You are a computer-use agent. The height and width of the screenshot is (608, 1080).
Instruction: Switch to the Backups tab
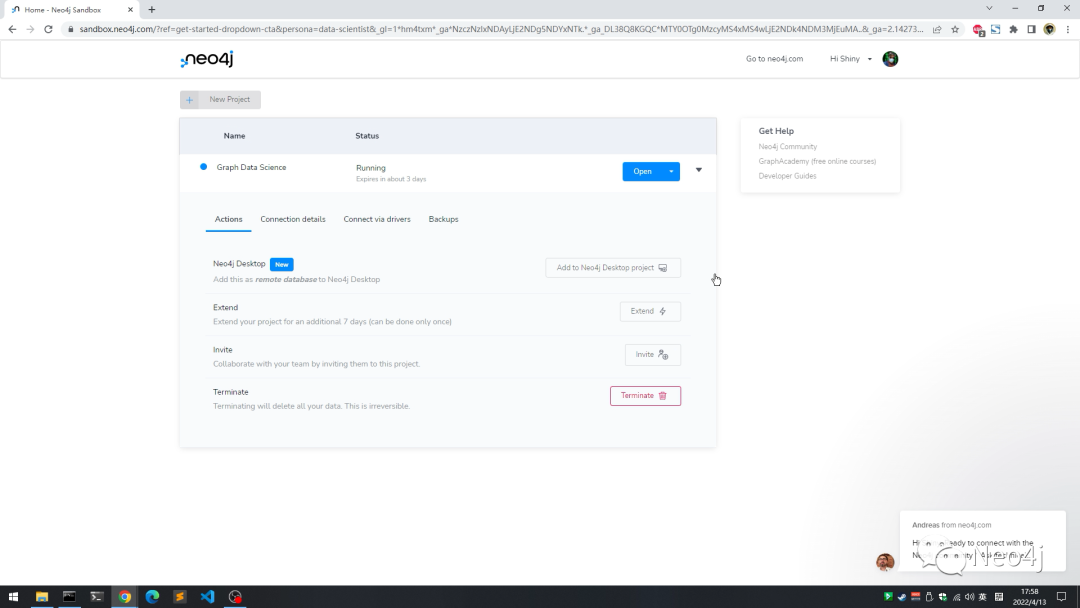tap(443, 219)
